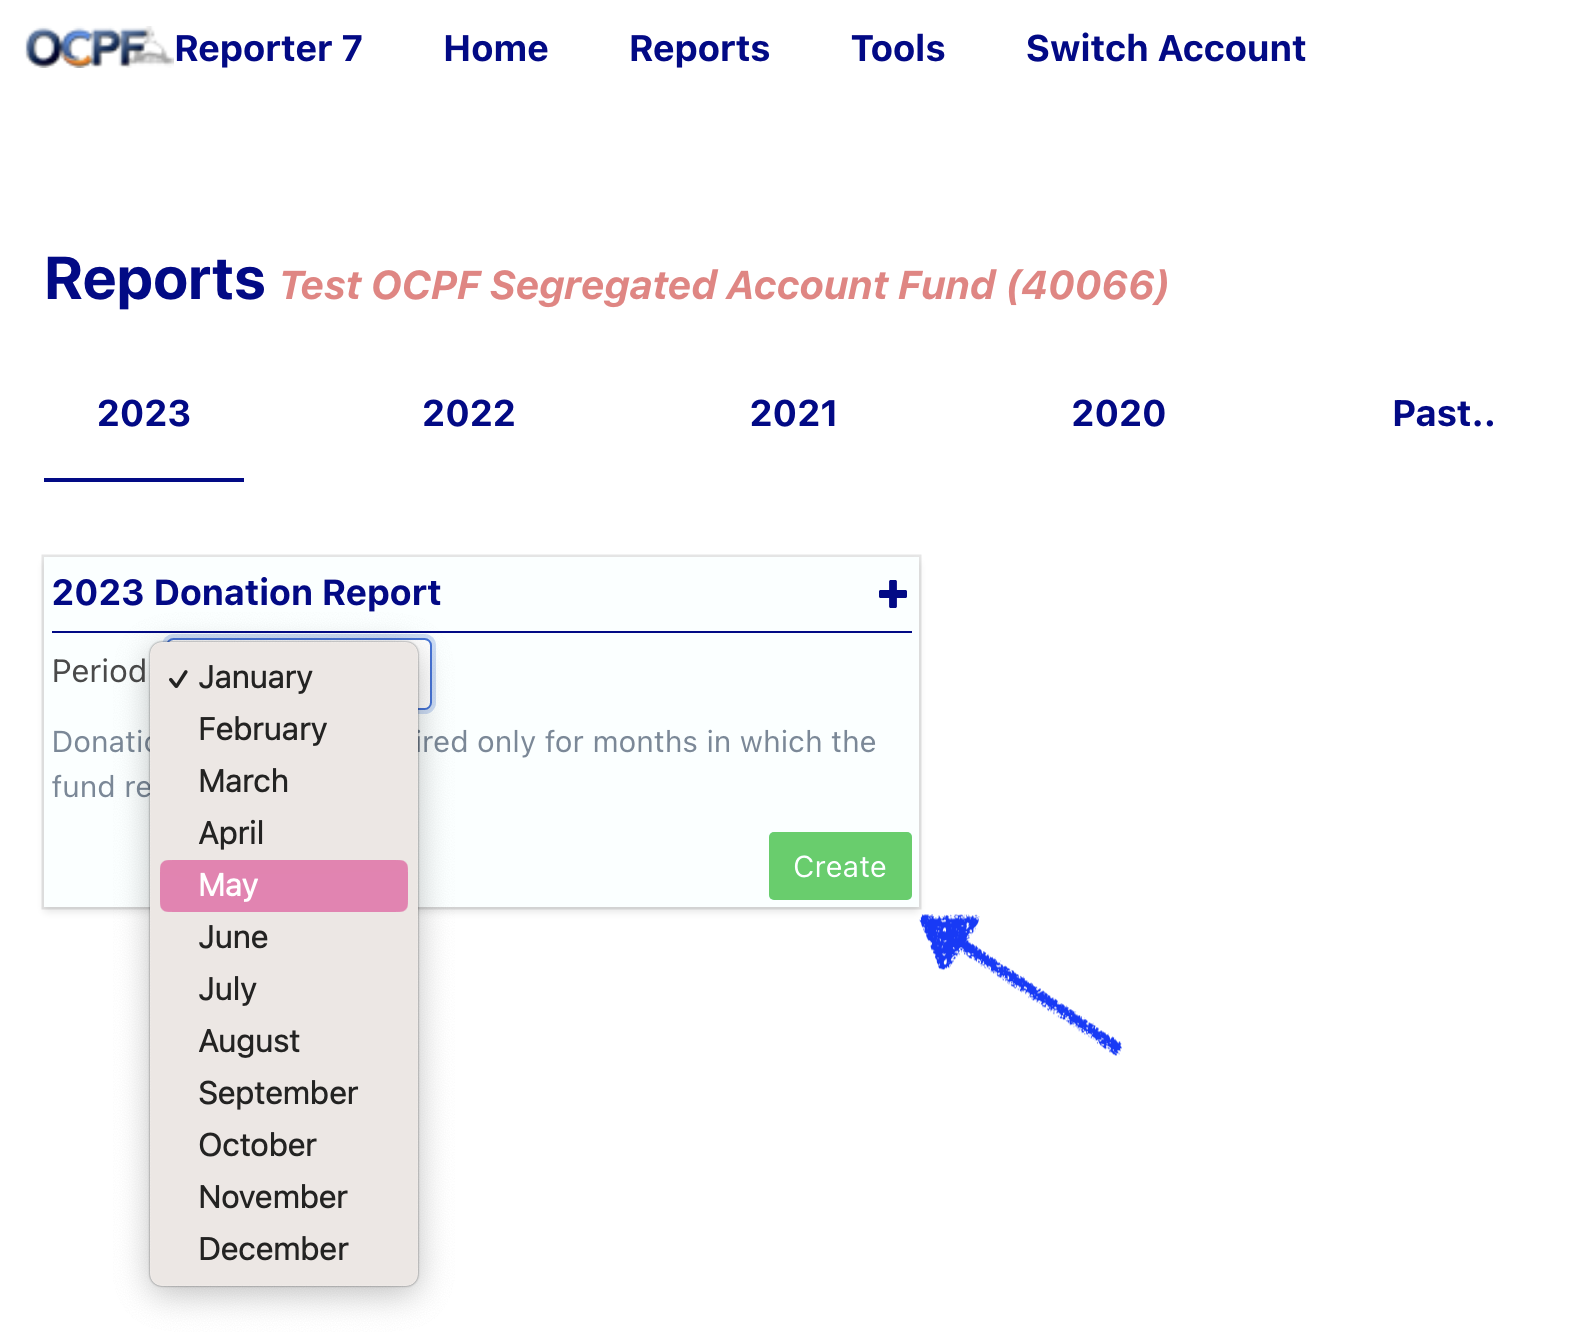Image resolution: width=1596 pixels, height=1336 pixels.
Task: Open the Reports navigation item
Action: click(699, 48)
